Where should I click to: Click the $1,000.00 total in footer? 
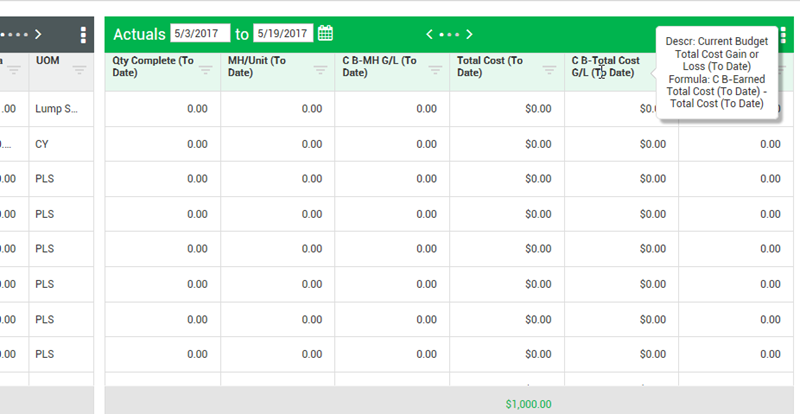click(x=528, y=403)
